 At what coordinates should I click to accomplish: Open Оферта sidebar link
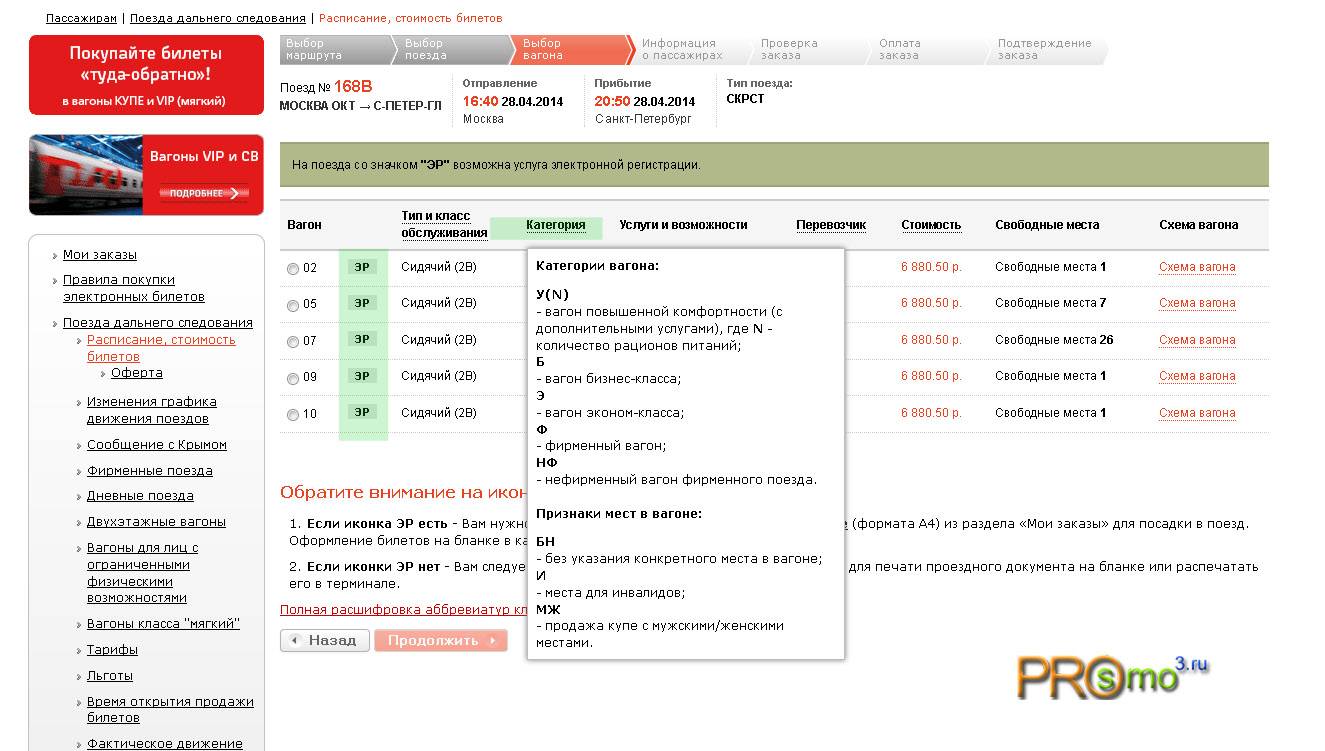(x=137, y=373)
